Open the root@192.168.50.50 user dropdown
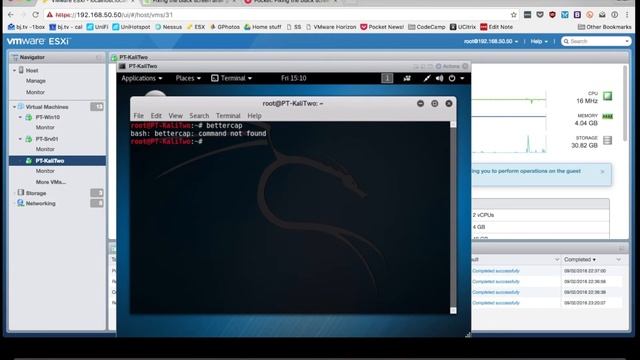 coord(491,41)
